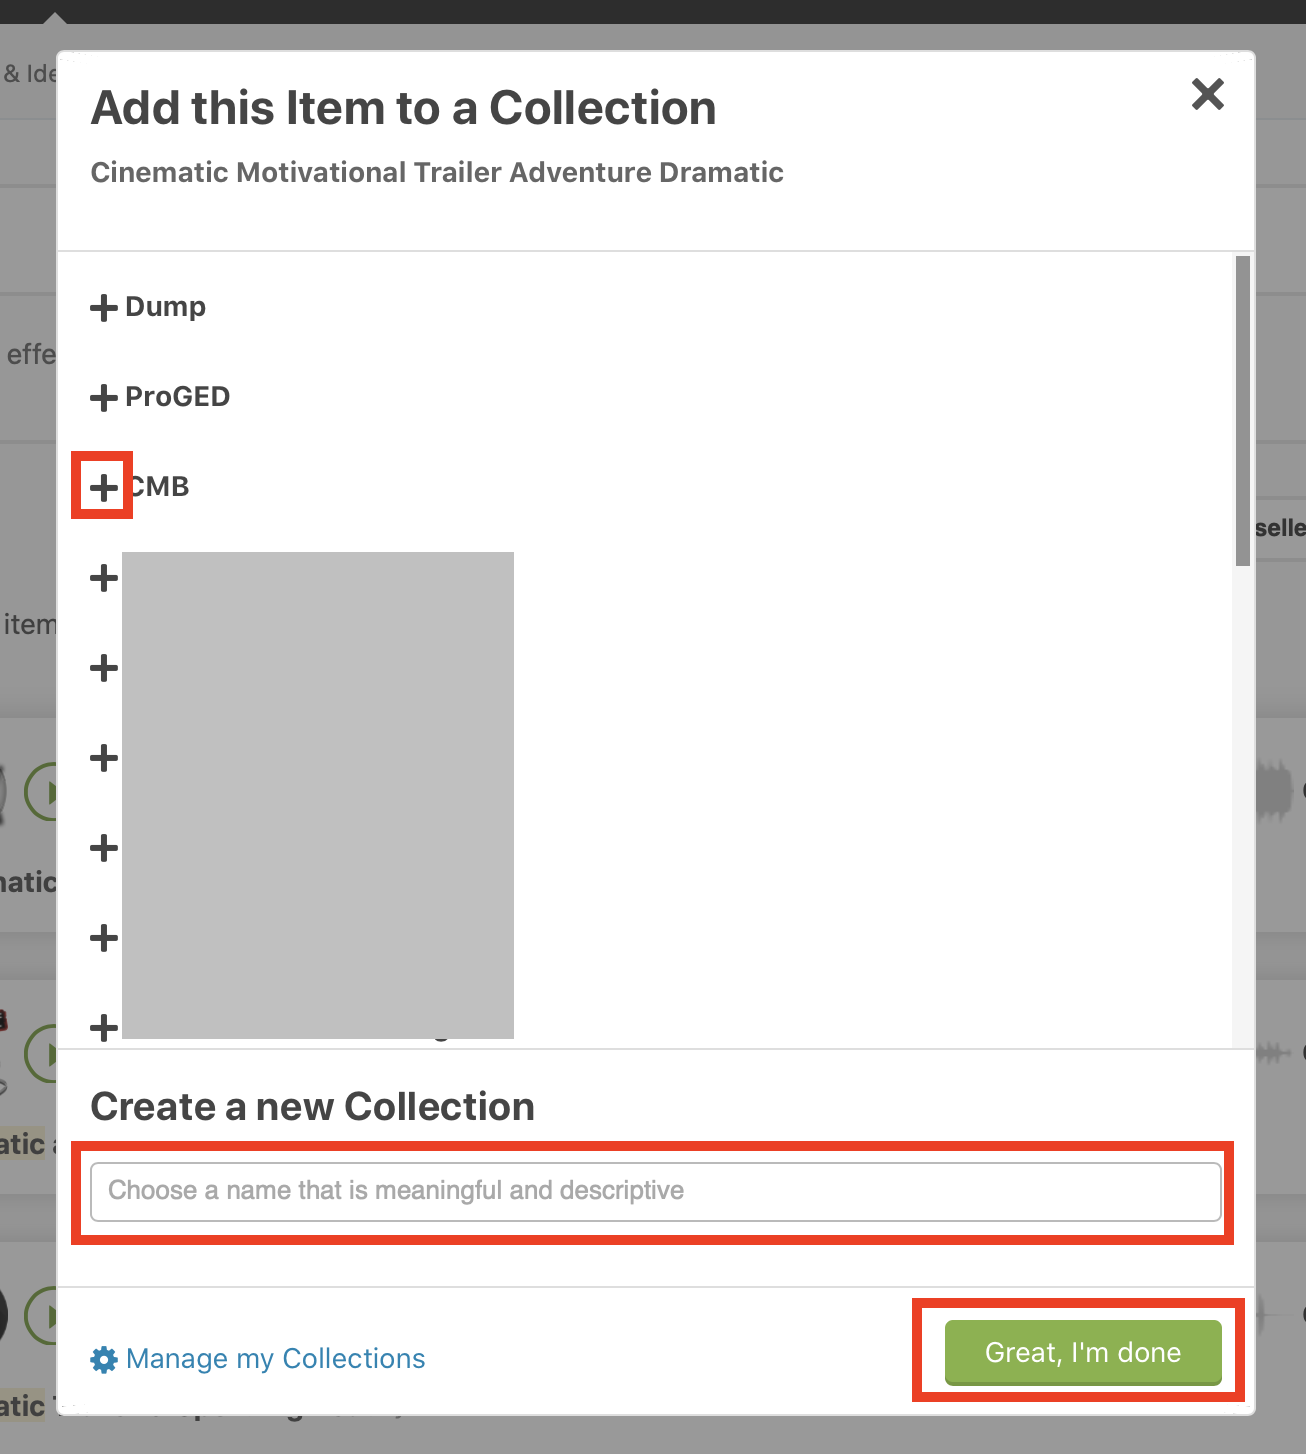Click the gray redacted collection names block
This screenshot has width=1306, height=1454.
[x=318, y=795]
